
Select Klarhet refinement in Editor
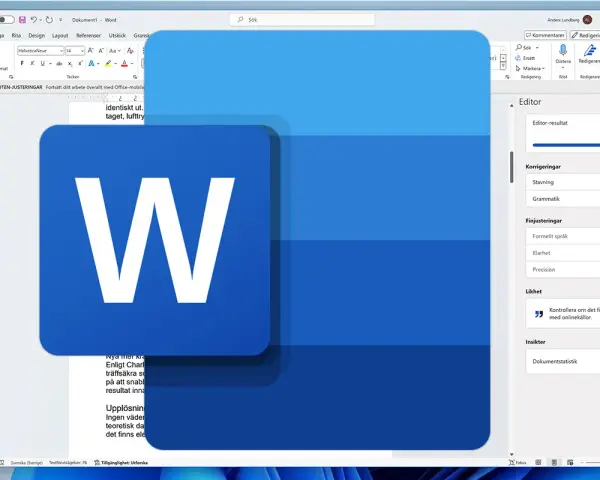[563, 253]
